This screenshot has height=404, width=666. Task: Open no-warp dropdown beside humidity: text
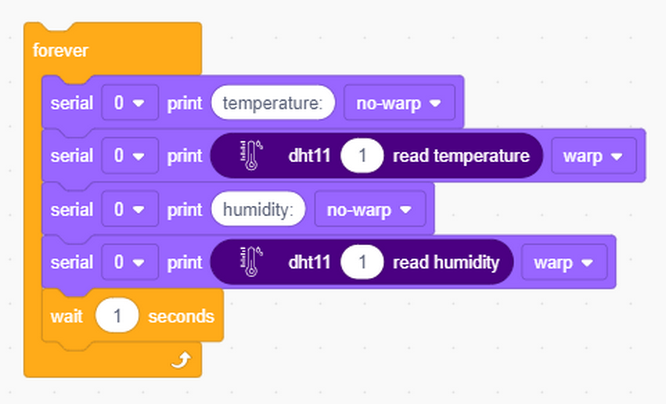pos(370,209)
